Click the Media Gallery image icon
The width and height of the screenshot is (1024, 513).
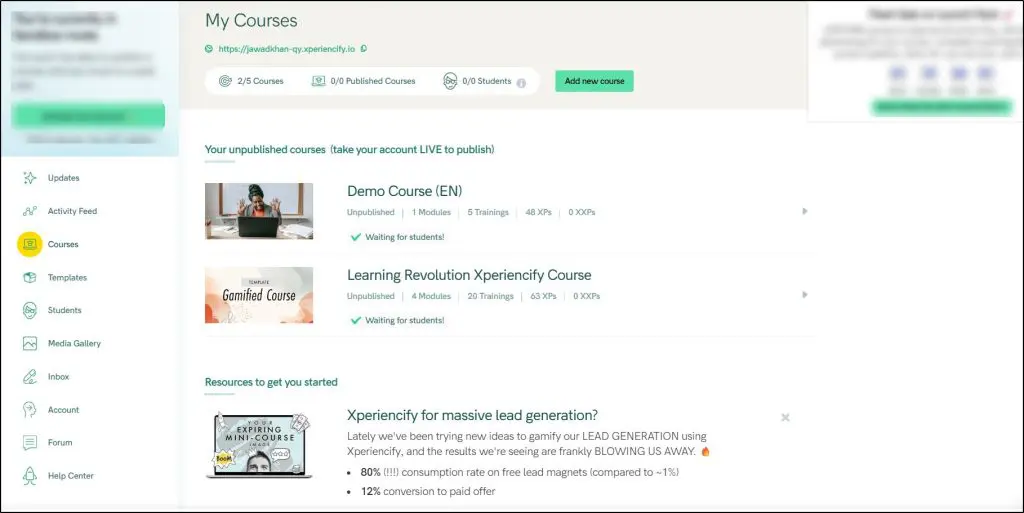29,343
